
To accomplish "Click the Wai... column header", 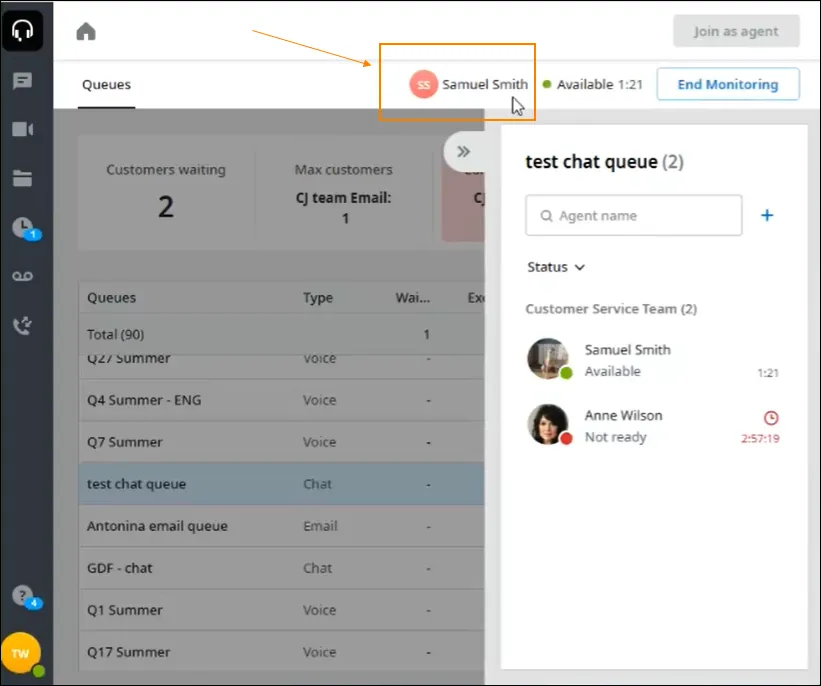I will coord(413,298).
